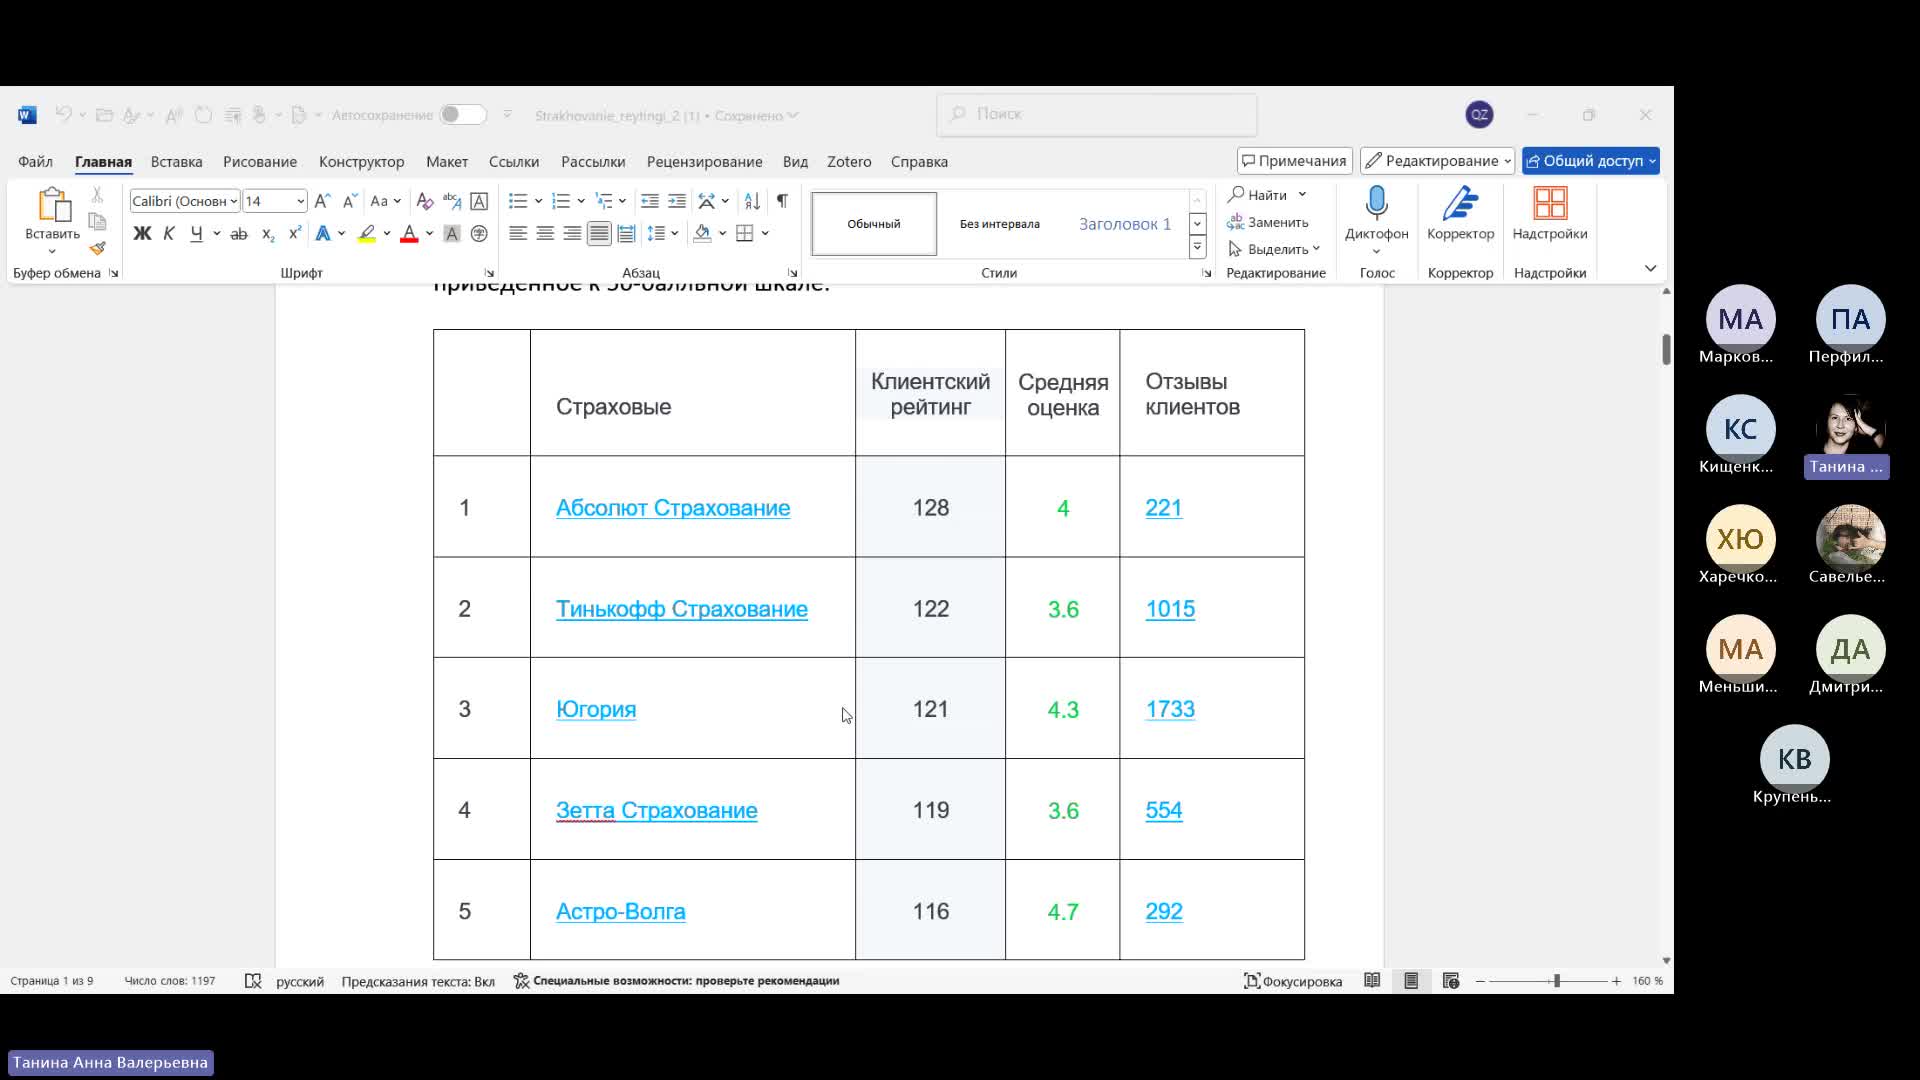Click Найти find button
Screen dimensions: 1920x1080
tap(1259, 195)
